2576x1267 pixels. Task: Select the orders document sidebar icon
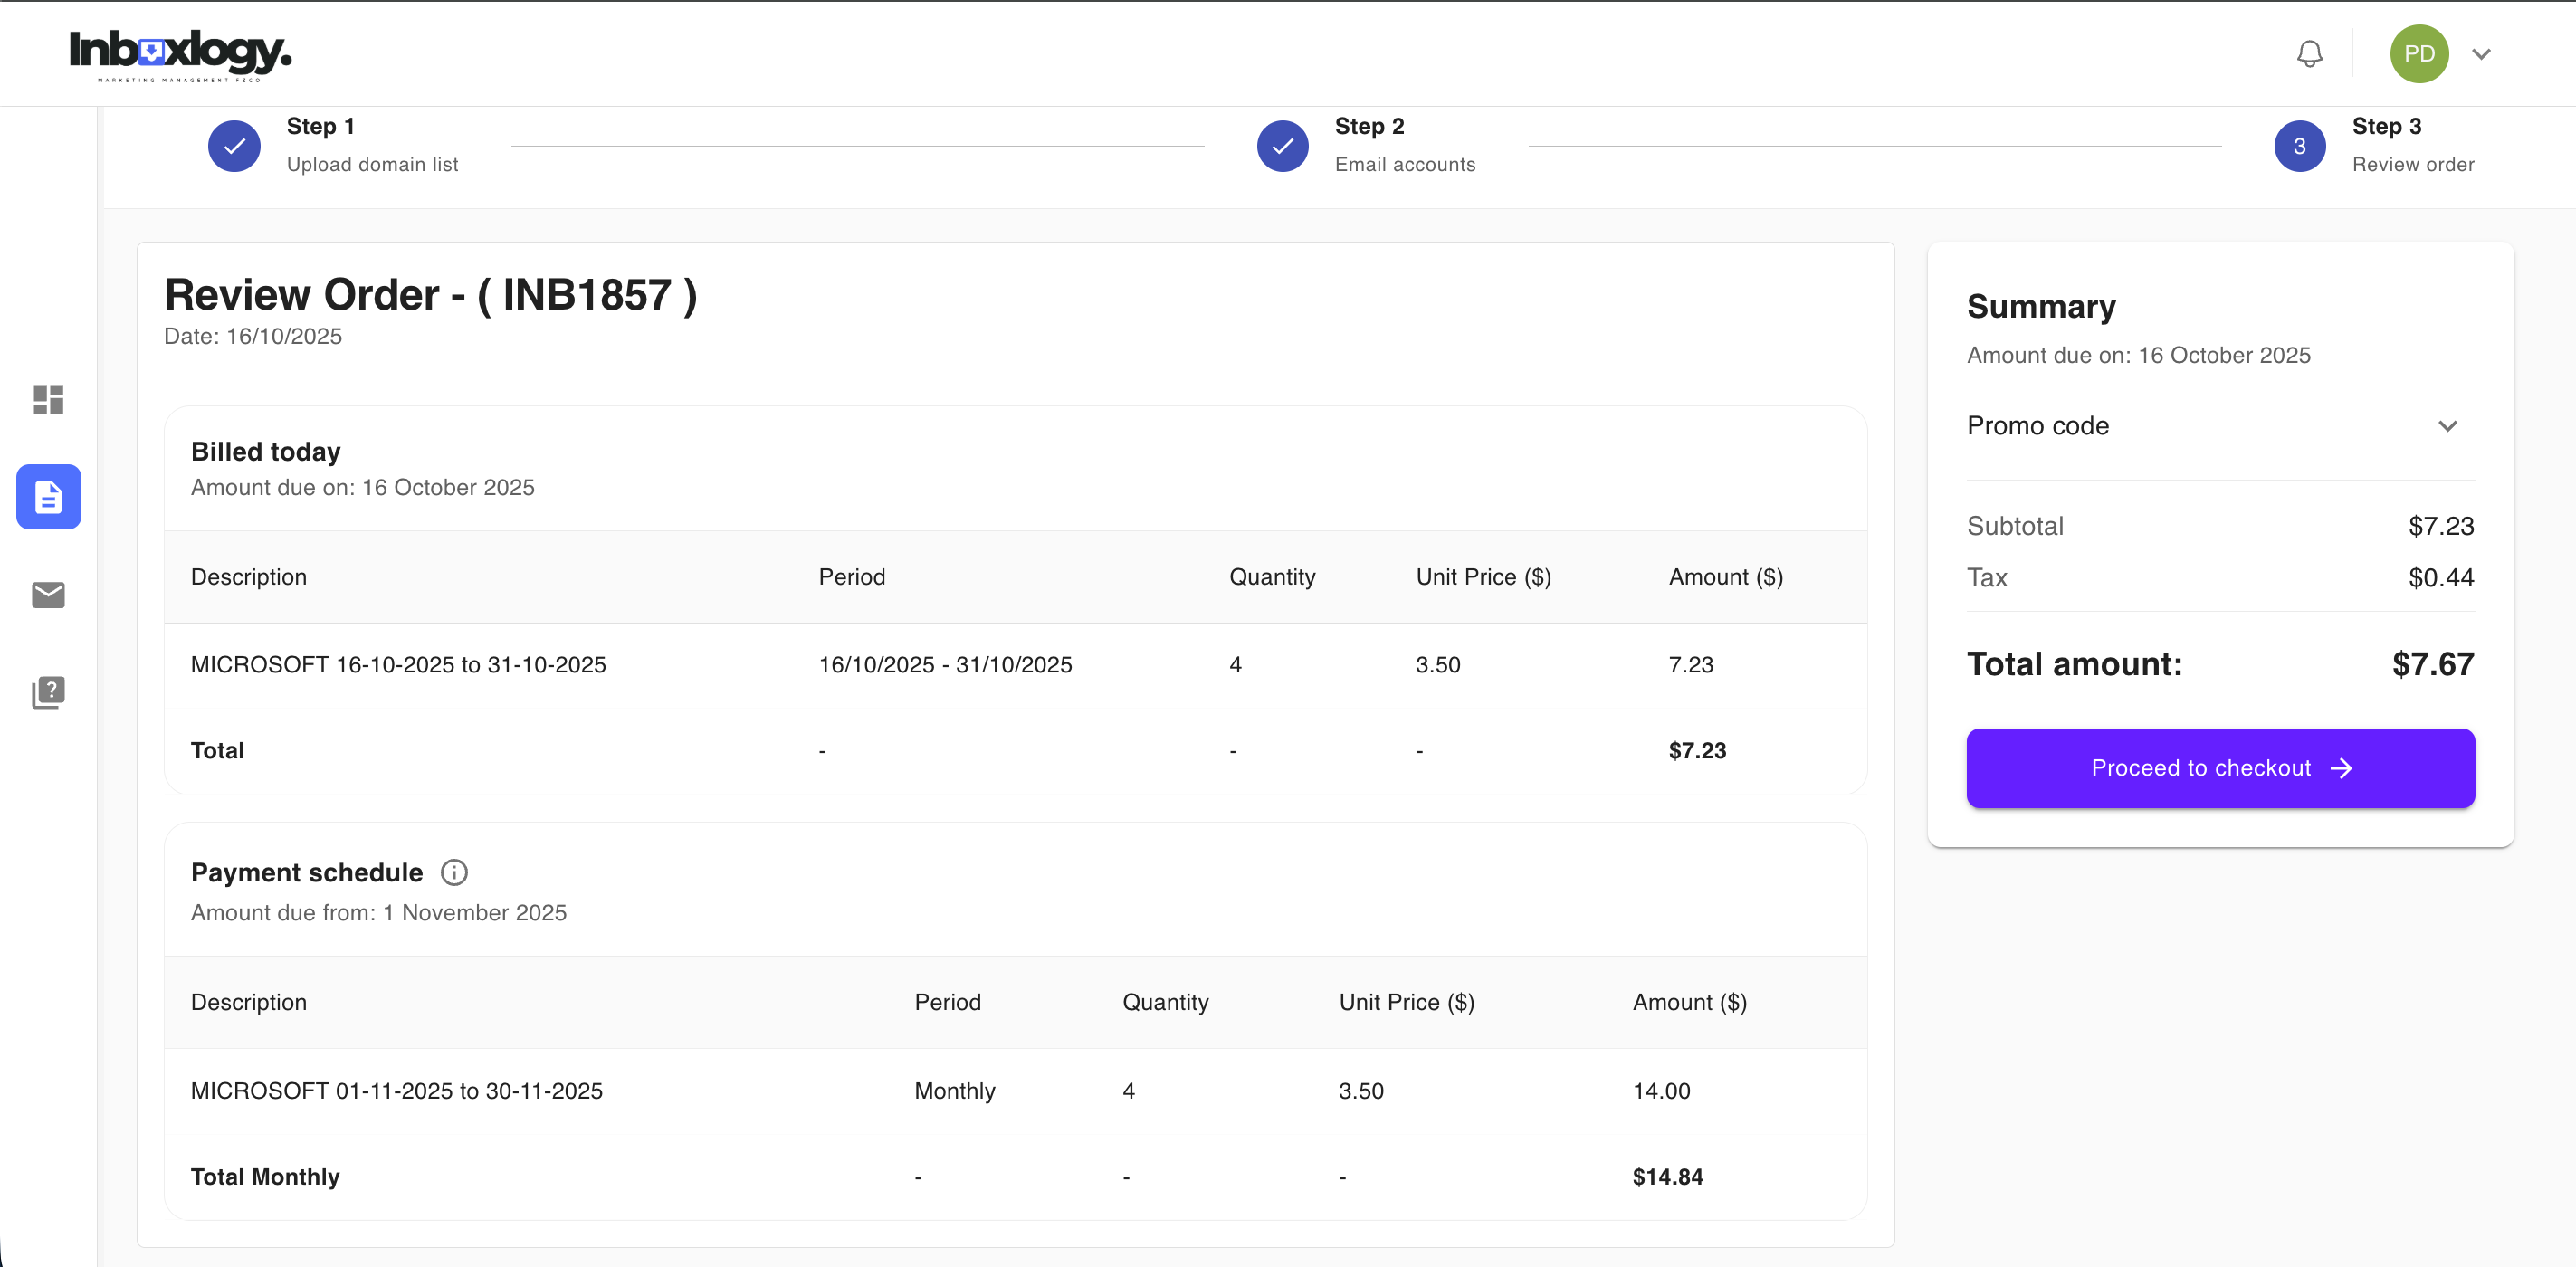click(x=48, y=497)
